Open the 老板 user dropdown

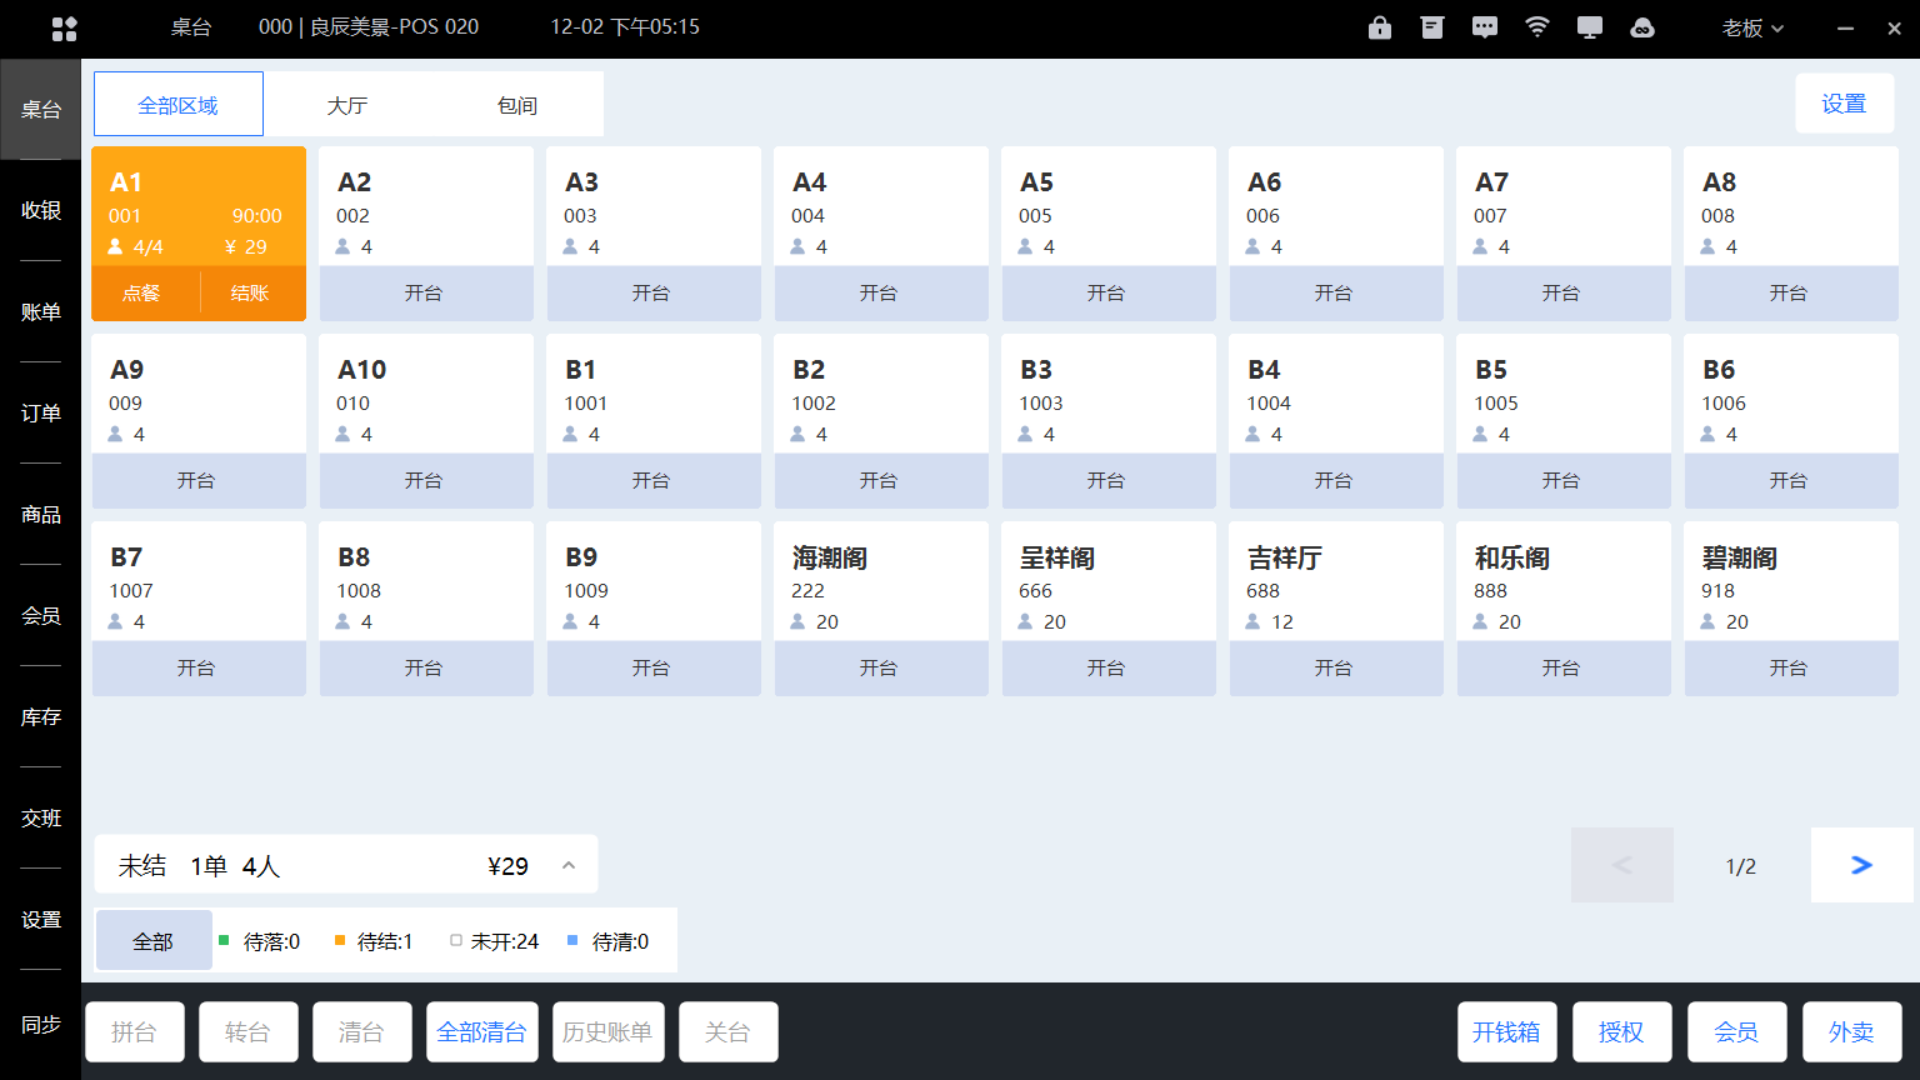[x=1752, y=28]
